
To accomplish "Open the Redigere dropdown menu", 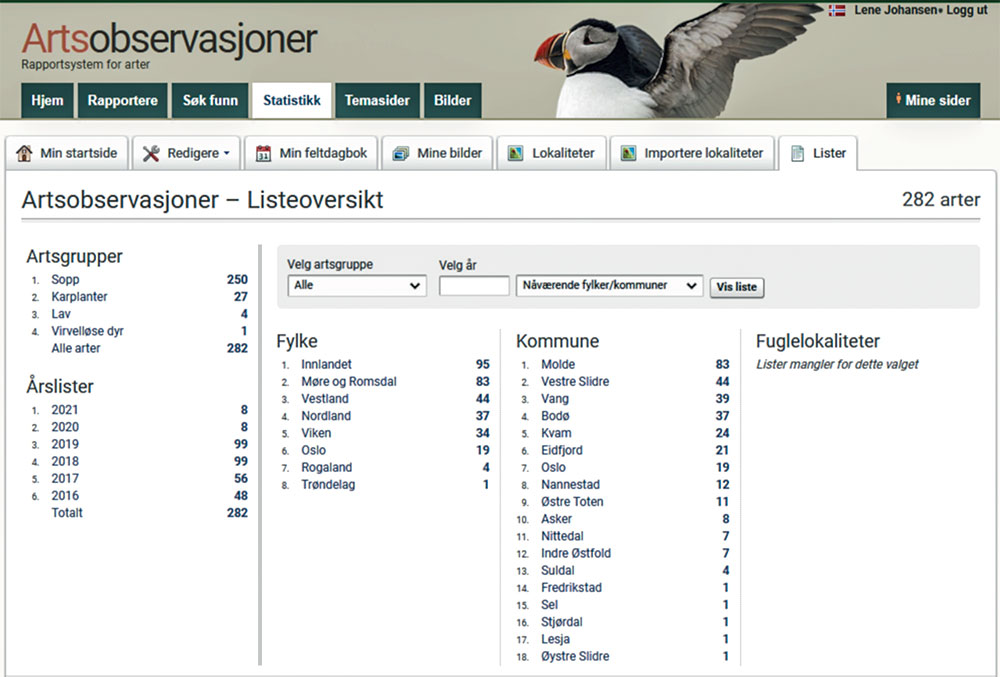I will click(186, 153).
